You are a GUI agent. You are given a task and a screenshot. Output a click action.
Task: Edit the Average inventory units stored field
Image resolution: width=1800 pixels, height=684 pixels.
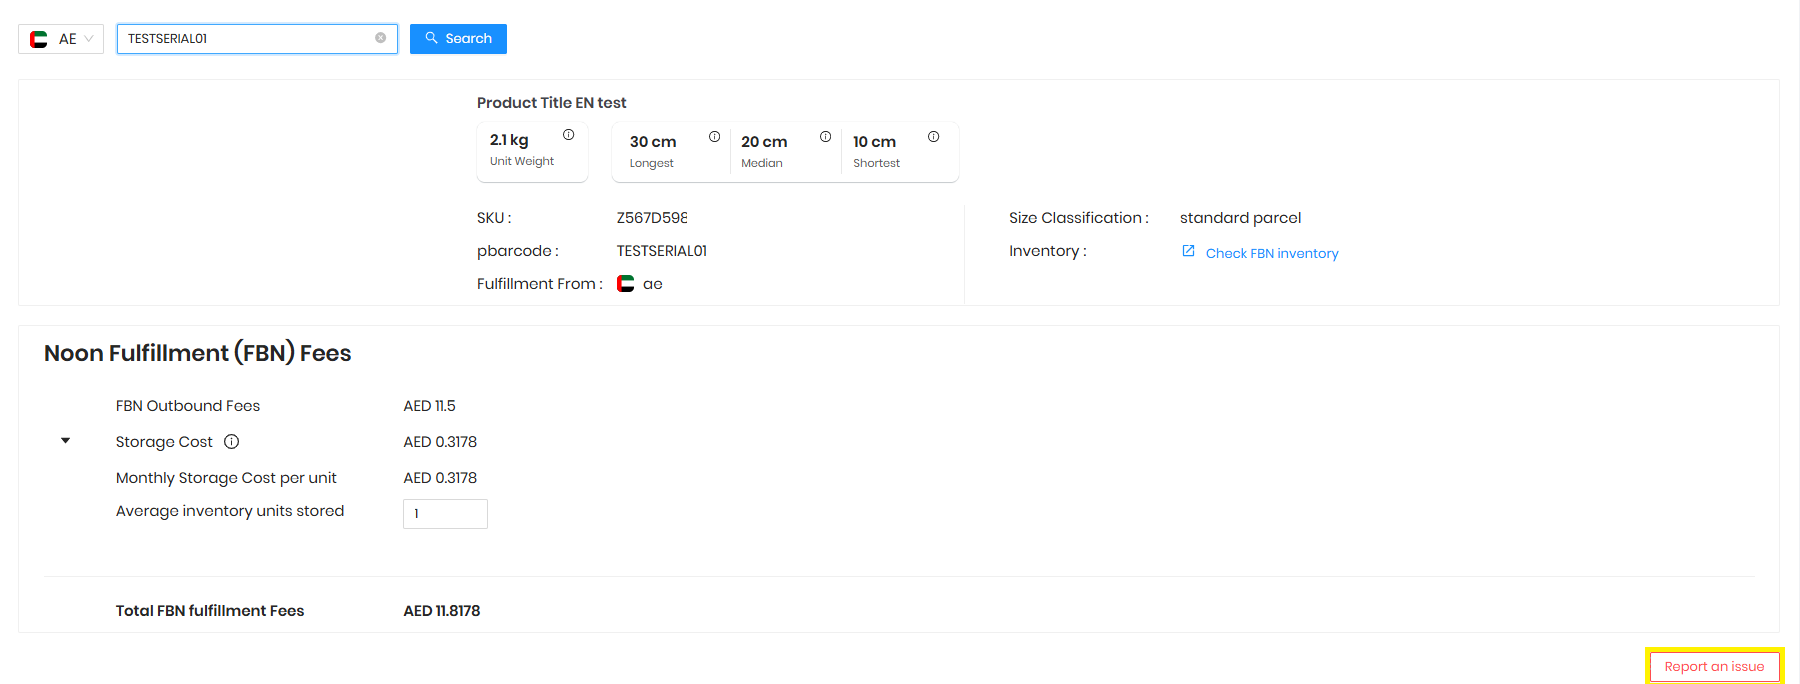coord(445,514)
